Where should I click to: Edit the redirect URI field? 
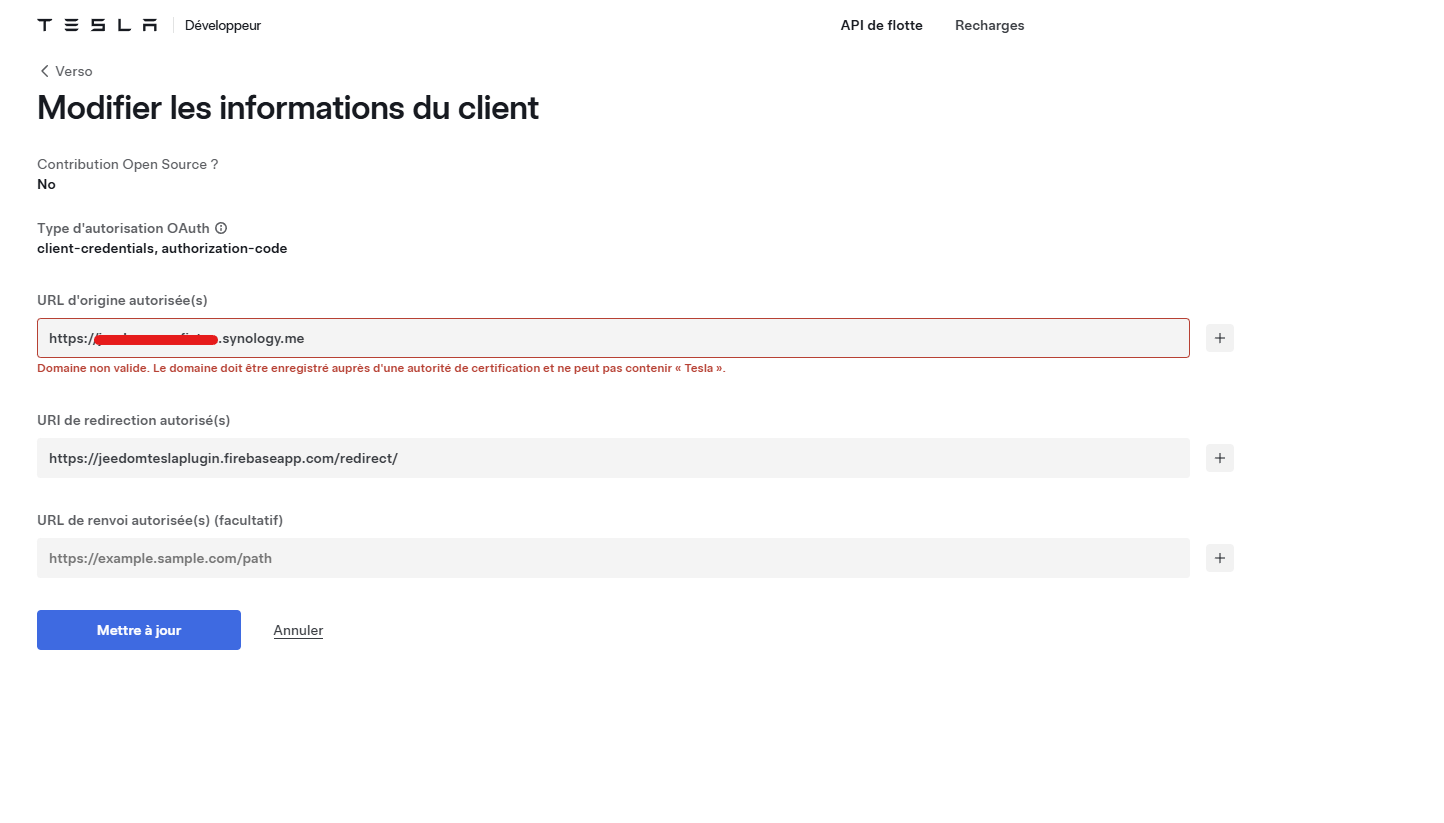pos(613,458)
